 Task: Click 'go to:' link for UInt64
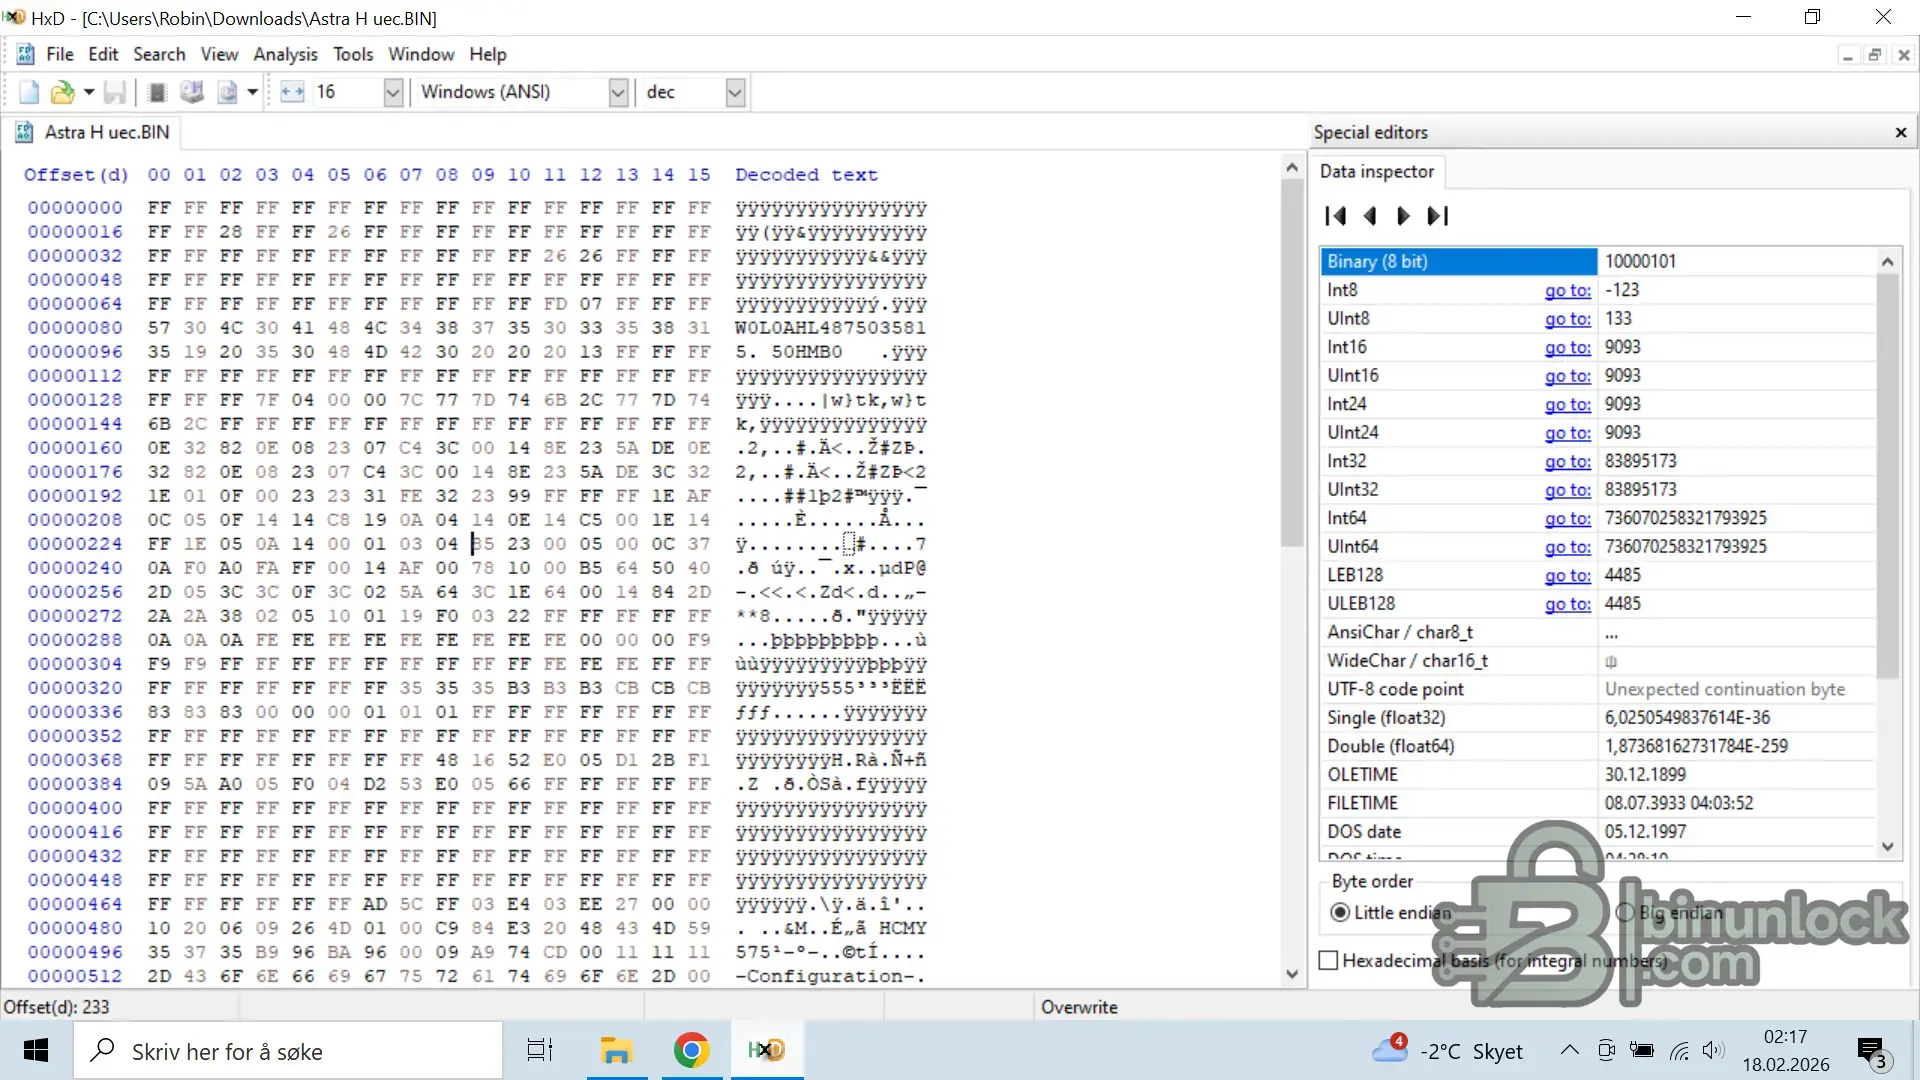pos(1567,547)
